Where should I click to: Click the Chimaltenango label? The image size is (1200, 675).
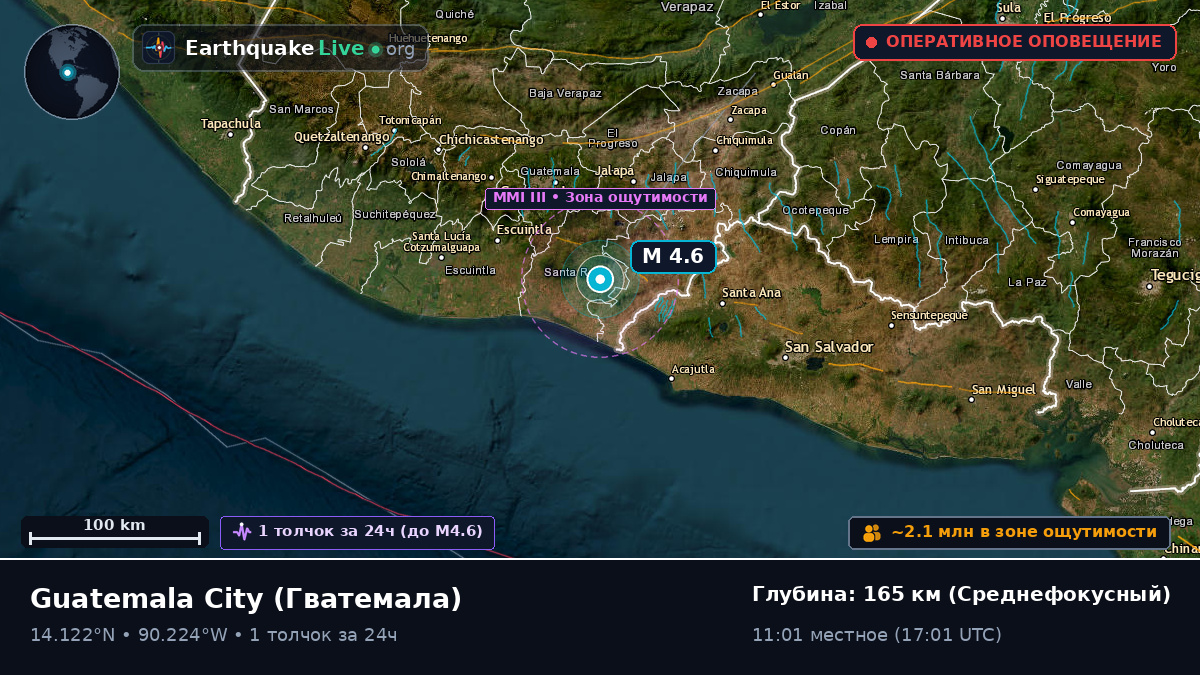click(x=449, y=176)
